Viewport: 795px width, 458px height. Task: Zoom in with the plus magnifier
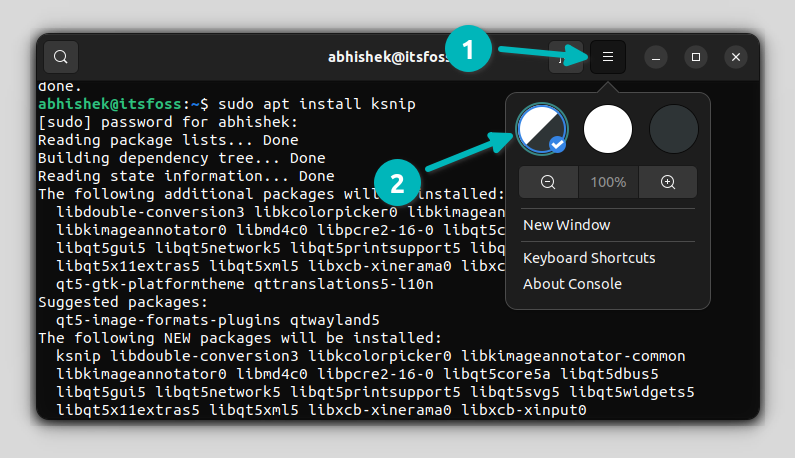tap(668, 182)
